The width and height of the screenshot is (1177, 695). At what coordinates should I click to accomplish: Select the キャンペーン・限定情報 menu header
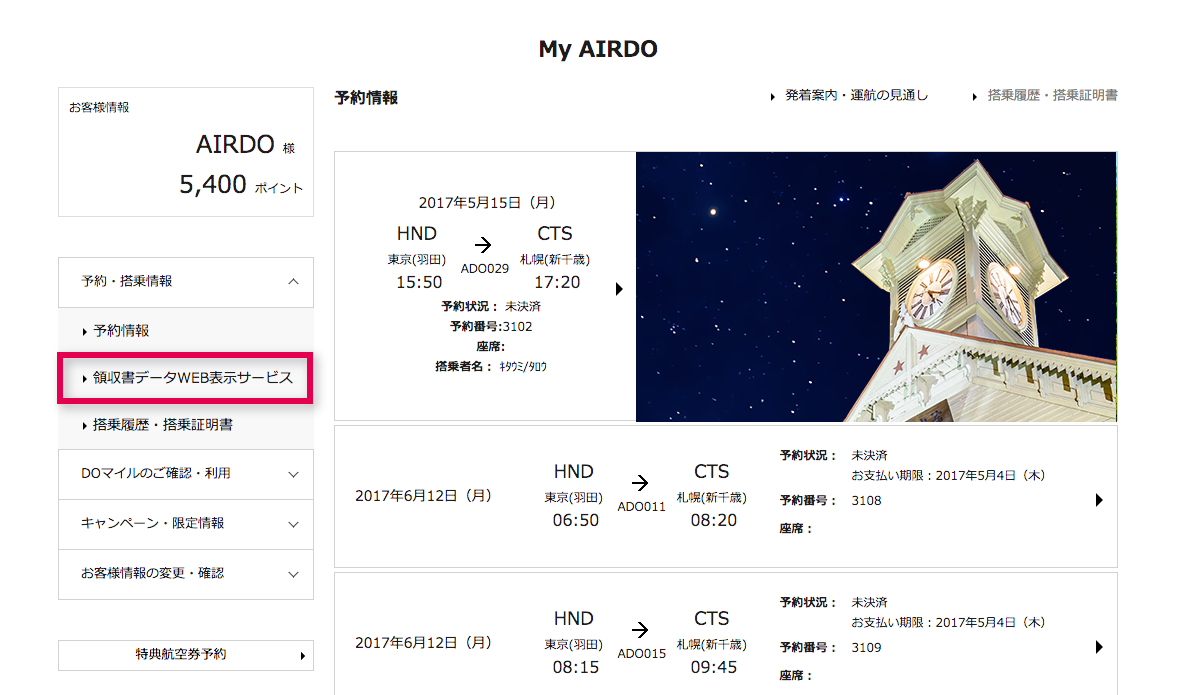tap(185, 525)
